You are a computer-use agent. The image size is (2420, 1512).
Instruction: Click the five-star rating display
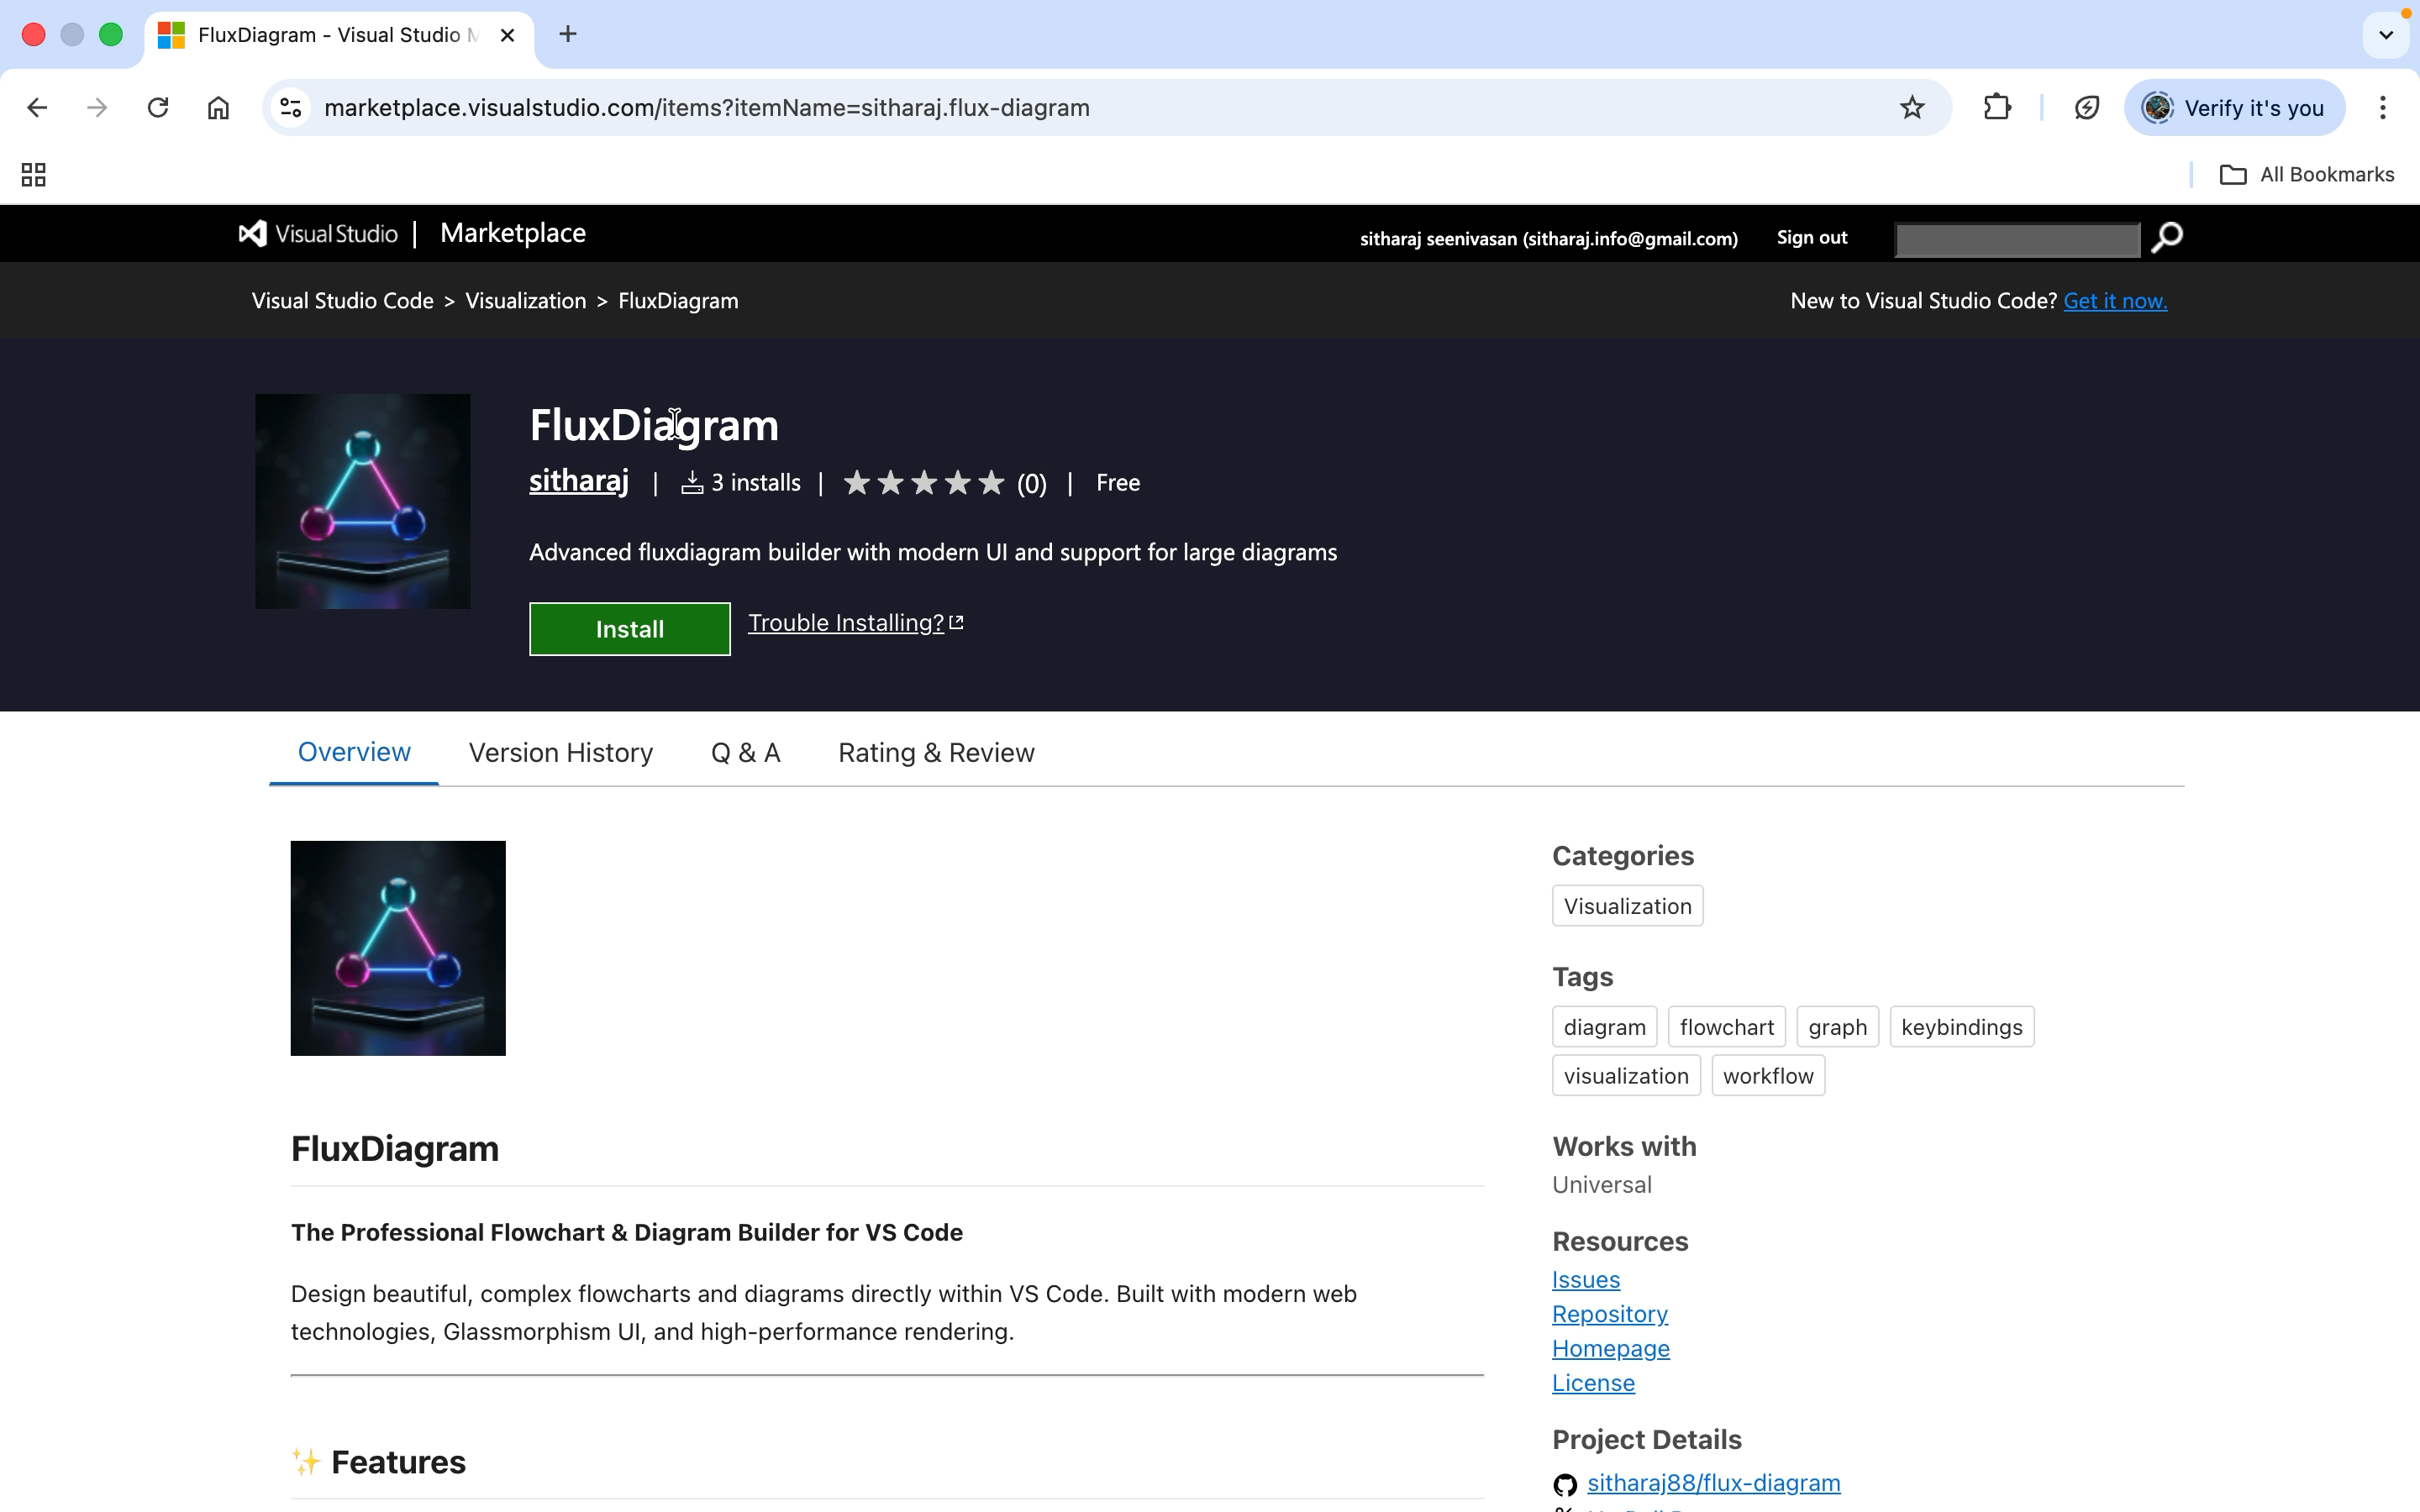pos(923,484)
